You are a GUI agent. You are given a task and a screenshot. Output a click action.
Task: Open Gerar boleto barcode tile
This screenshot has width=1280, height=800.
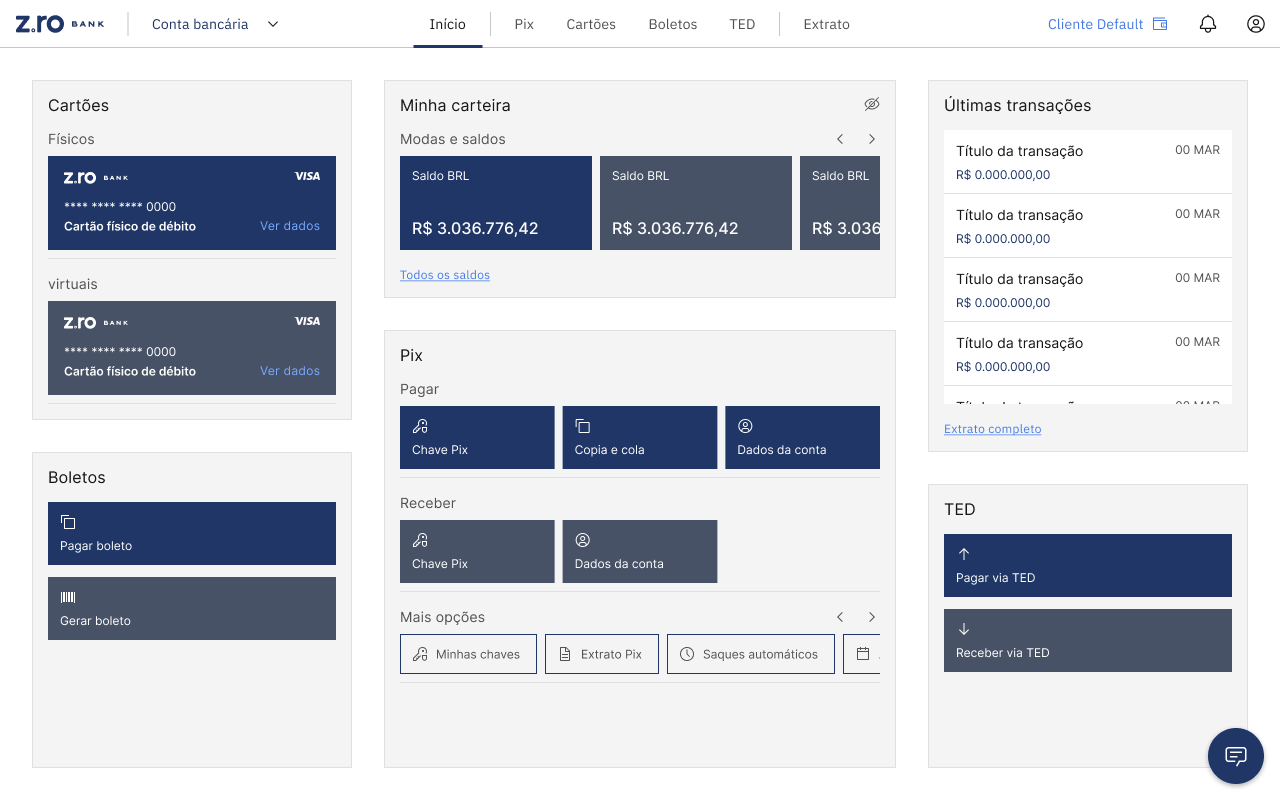click(192, 608)
